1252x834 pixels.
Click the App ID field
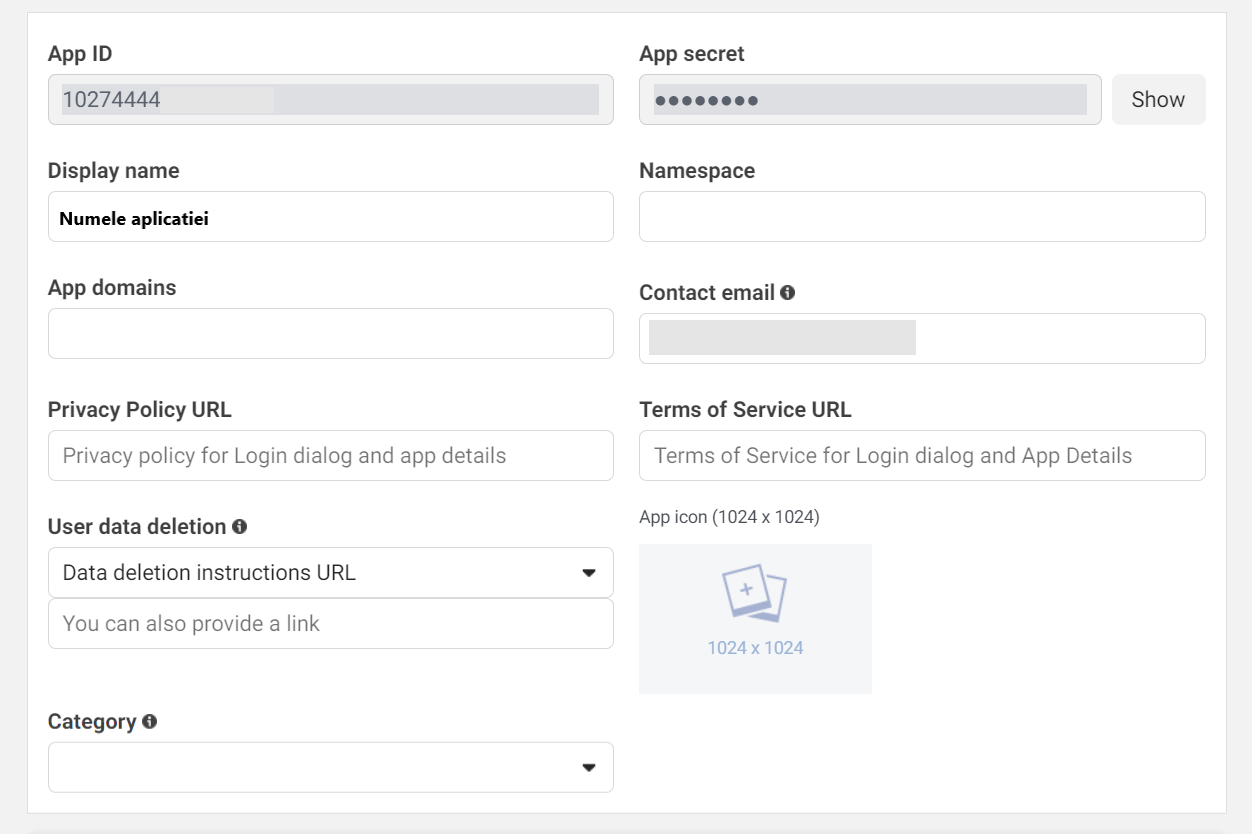pos(330,100)
